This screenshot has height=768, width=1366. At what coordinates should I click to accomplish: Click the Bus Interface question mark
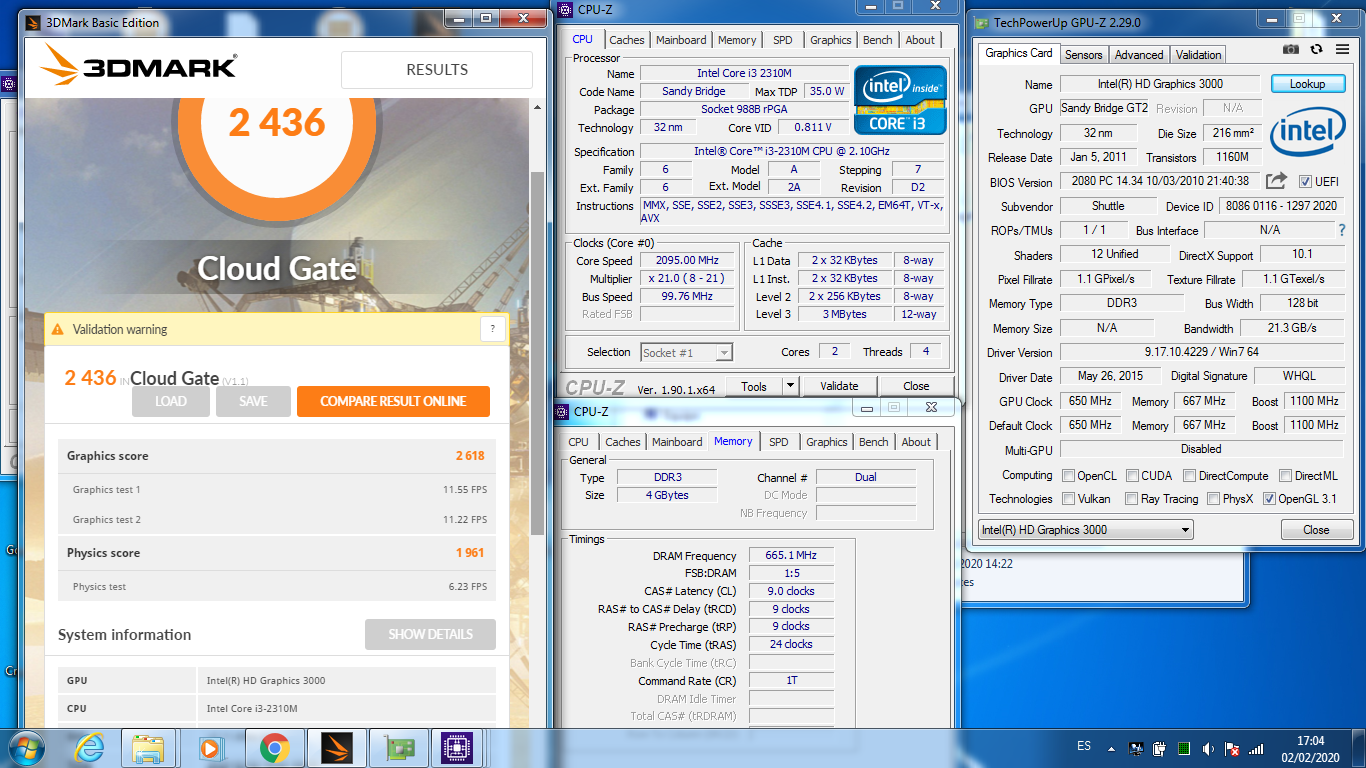pos(1342,230)
